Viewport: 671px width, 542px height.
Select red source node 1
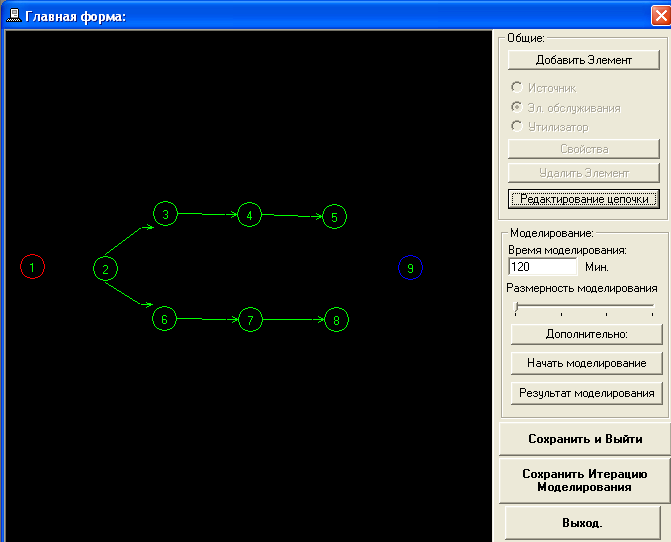(33, 267)
